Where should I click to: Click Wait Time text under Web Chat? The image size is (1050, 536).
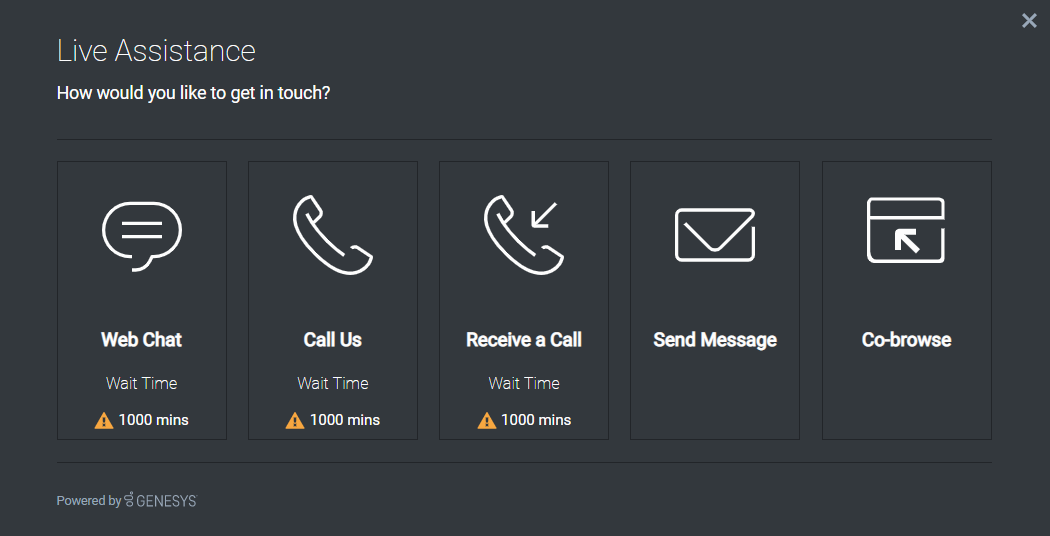pyautogui.click(x=141, y=383)
